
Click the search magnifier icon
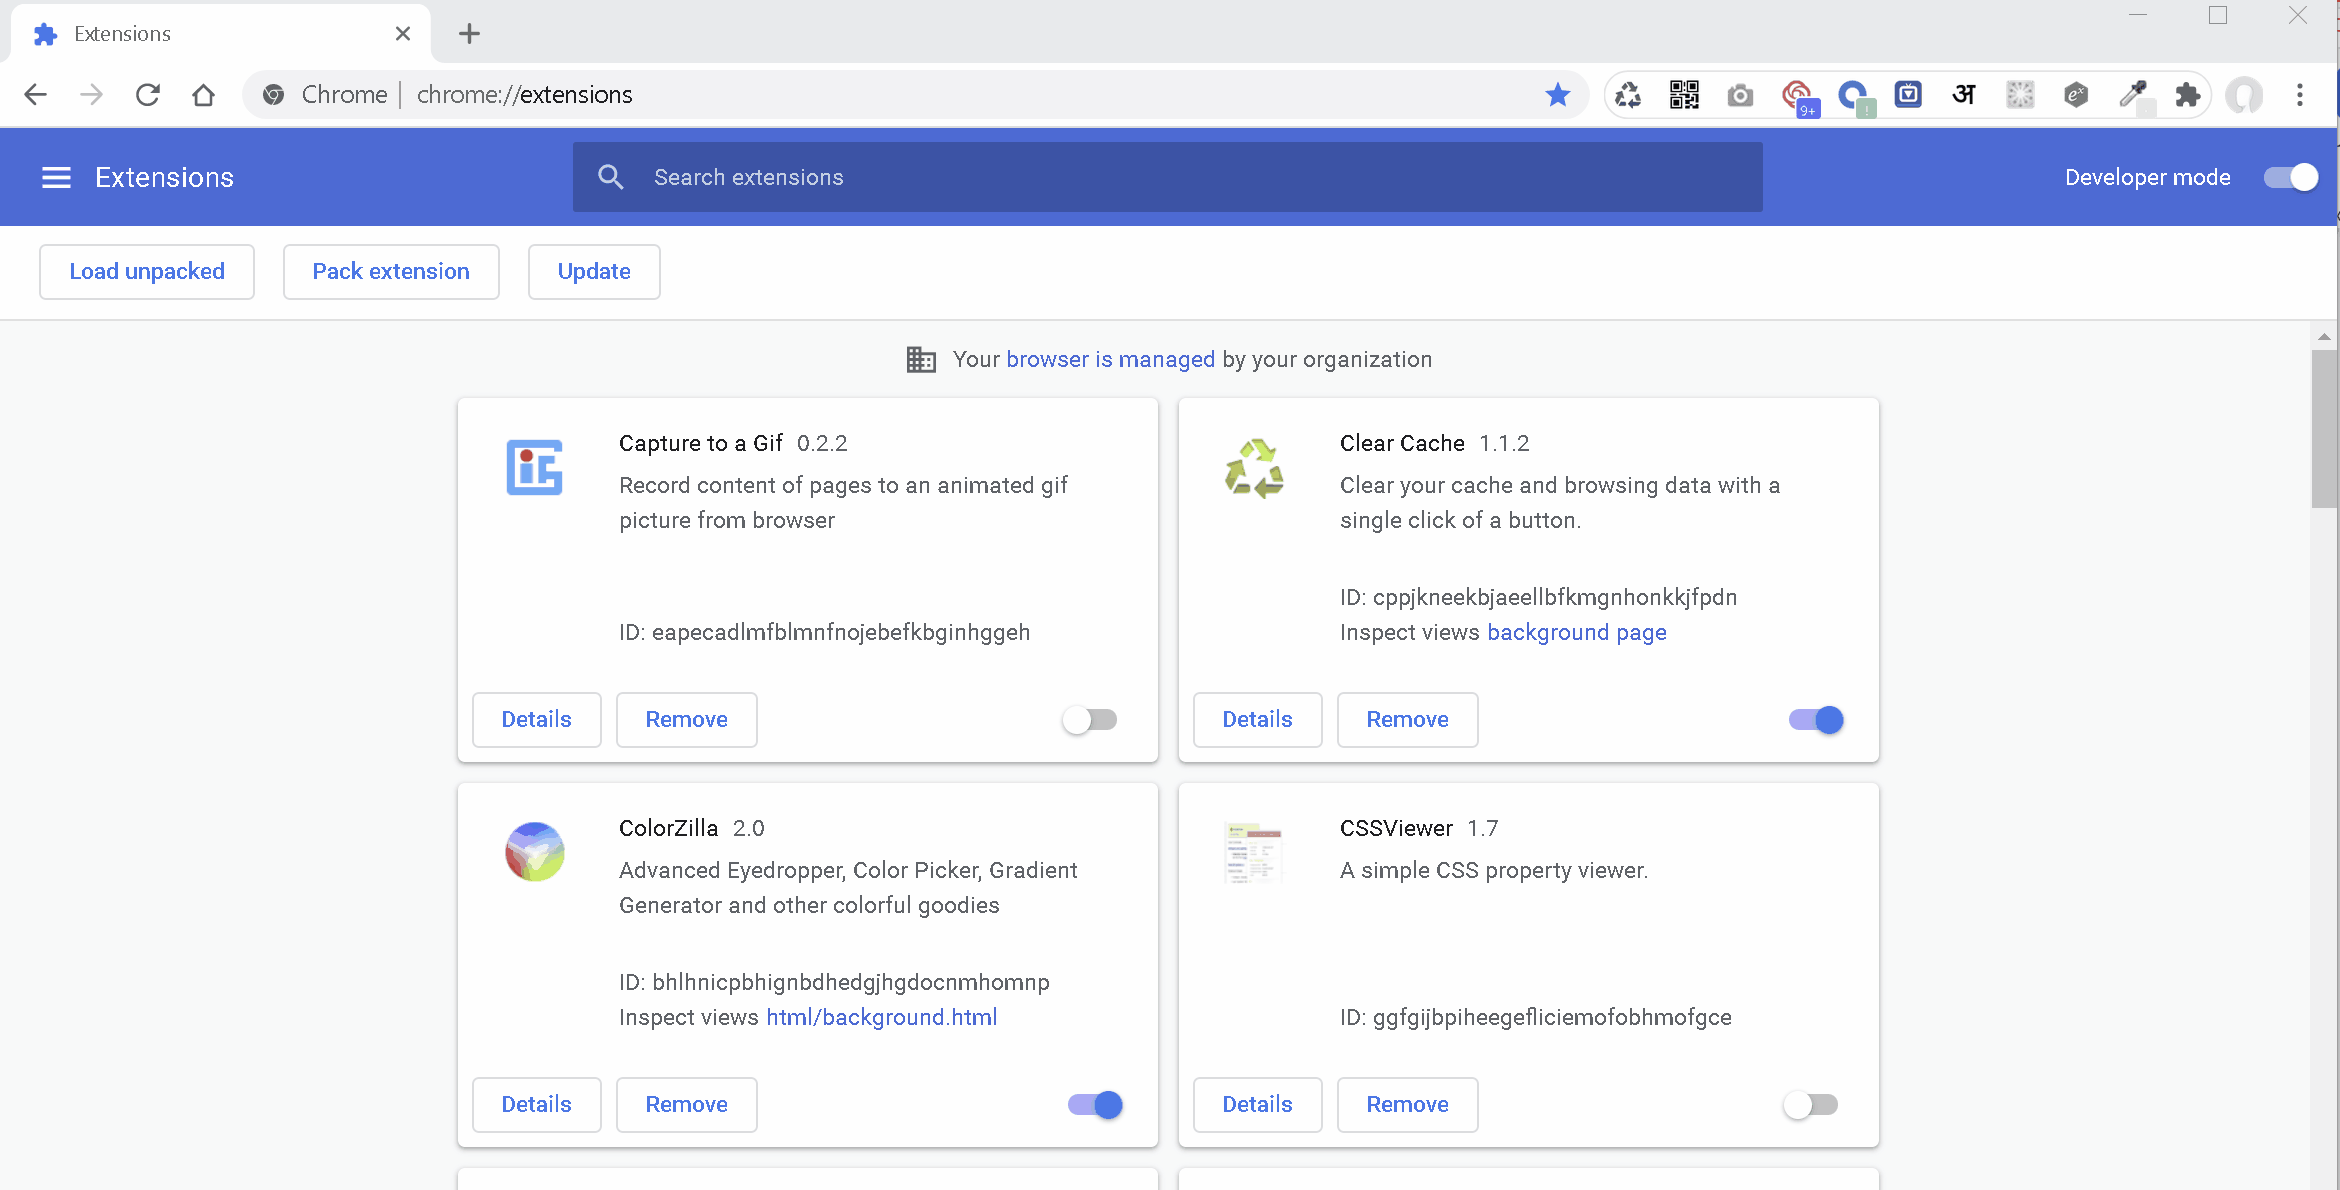[x=611, y=177]
